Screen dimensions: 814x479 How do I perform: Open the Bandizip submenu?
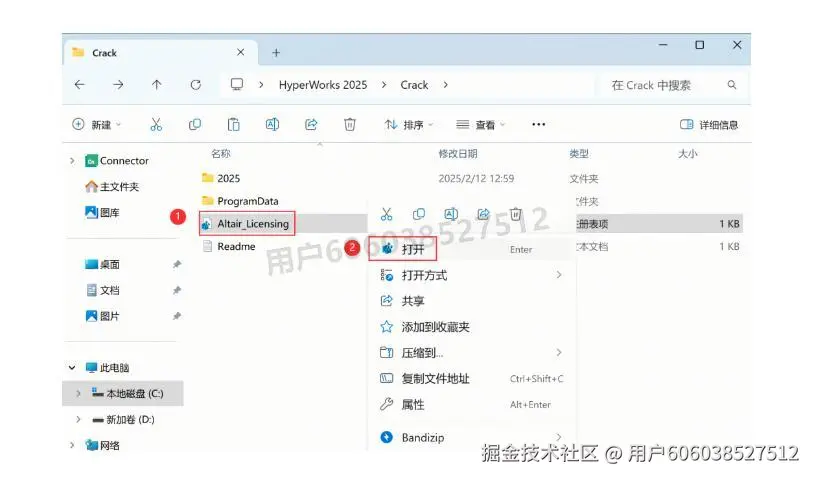pyautogui.click(x=472, y=437)
